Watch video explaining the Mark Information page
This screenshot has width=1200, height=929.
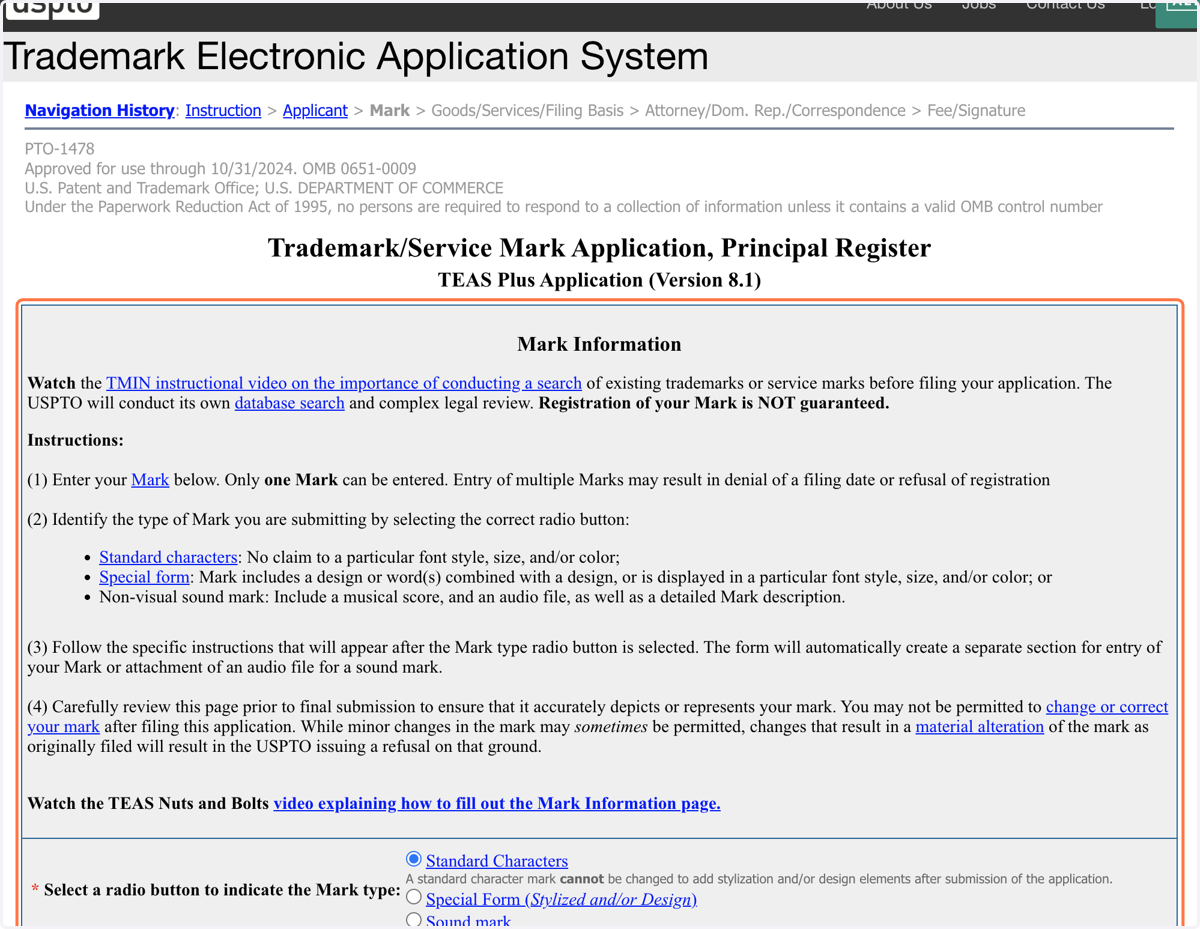tap(497, 804)
